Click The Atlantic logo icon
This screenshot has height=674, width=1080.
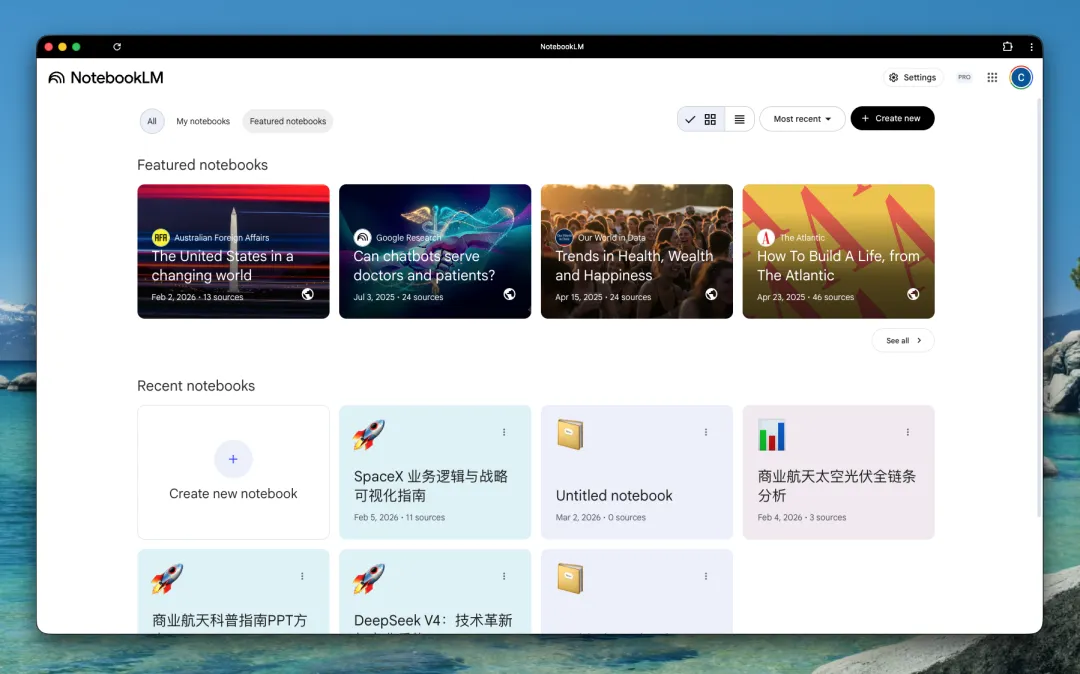click(766, 238)
